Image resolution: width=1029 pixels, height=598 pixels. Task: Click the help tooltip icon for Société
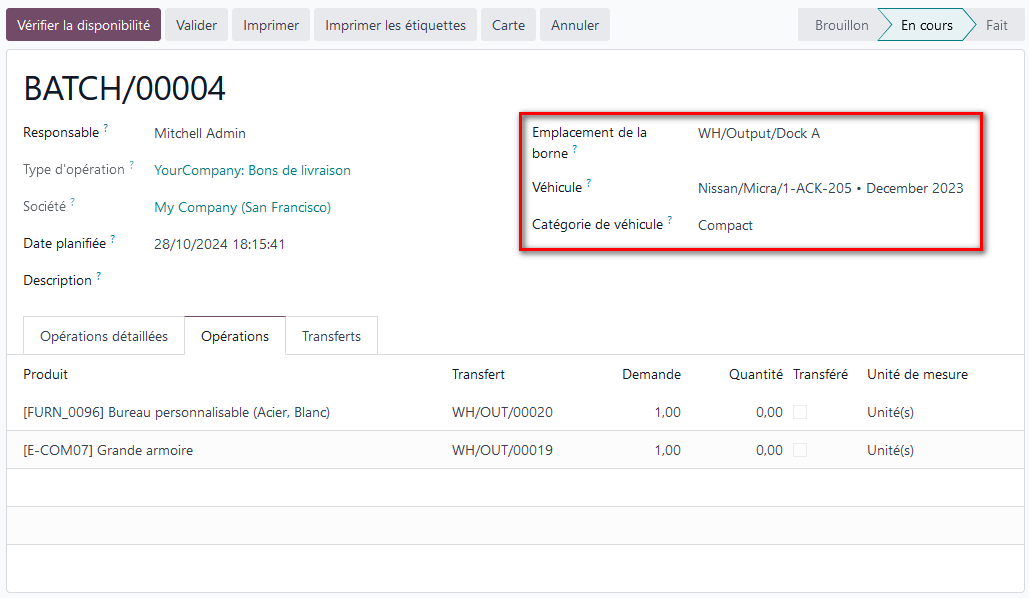73,202
